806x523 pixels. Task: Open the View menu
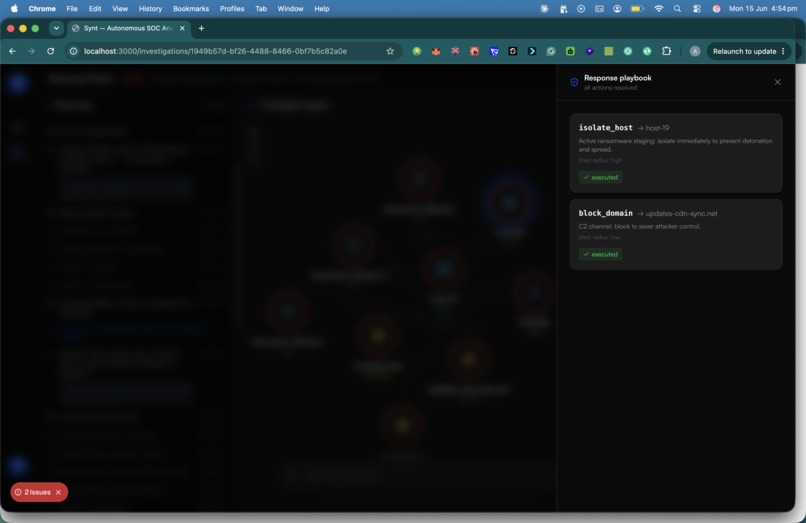click(120, 9)
